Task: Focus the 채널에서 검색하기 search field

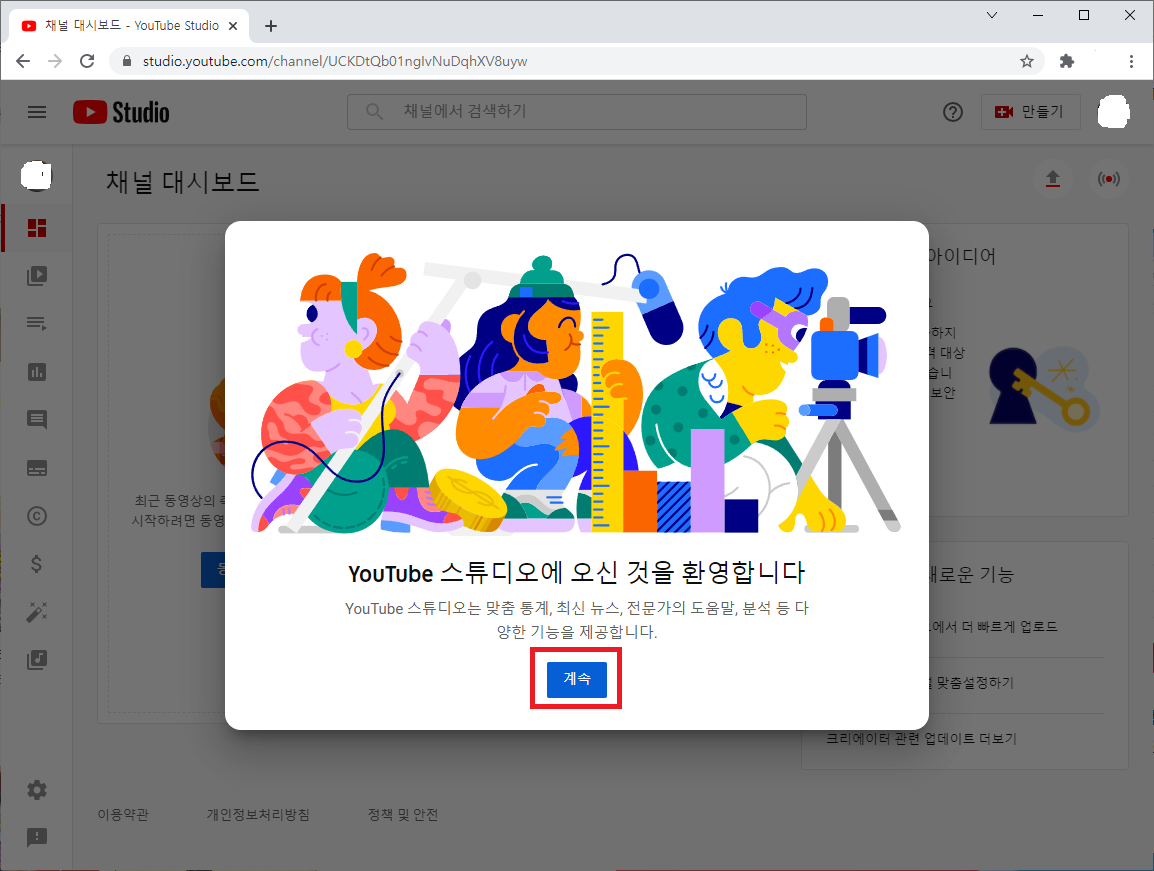Action: [x=577, y=112]
